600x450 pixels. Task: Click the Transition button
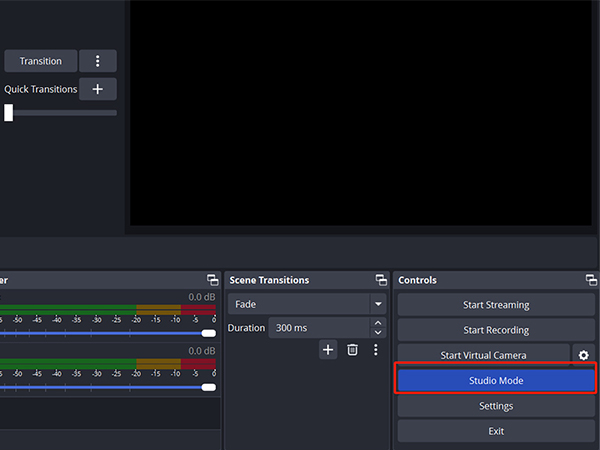point(40,61)
